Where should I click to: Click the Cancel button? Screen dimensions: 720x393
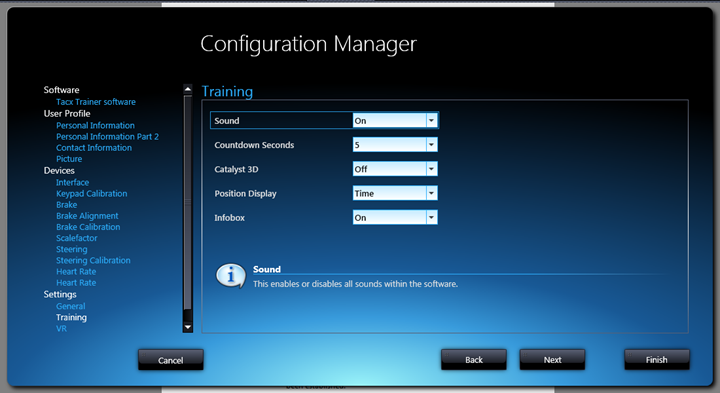[171, 360]
